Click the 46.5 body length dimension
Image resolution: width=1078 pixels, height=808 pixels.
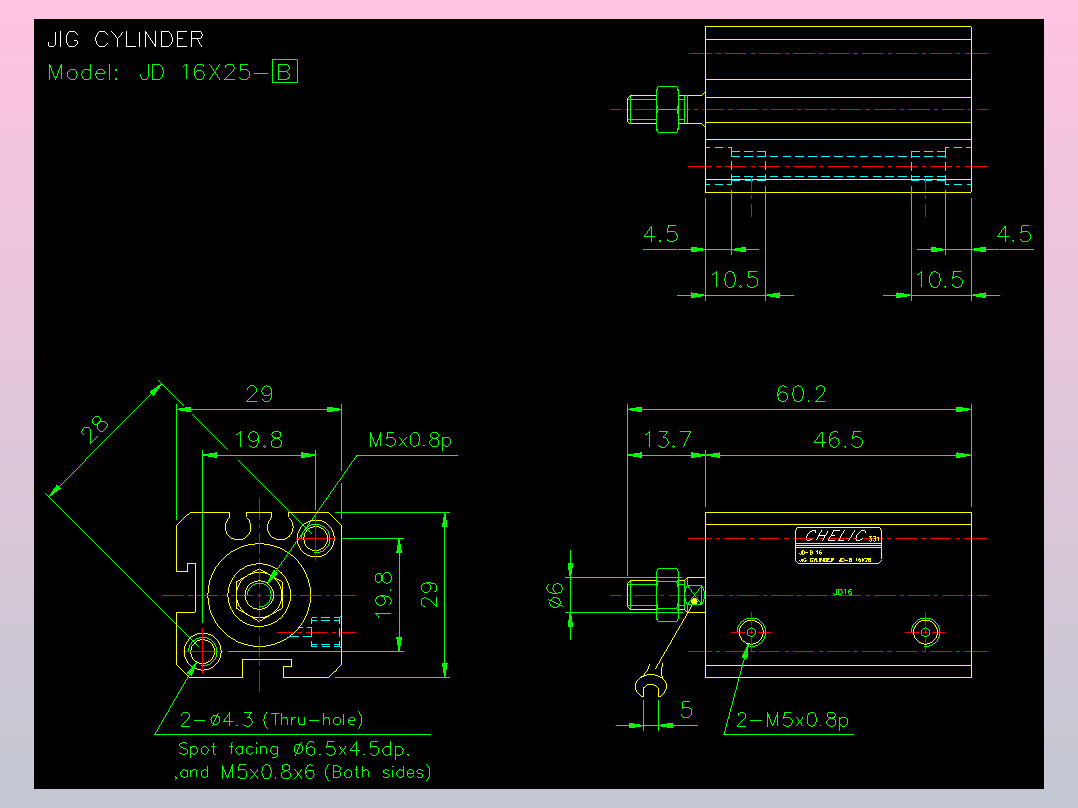pyautogui.click(x=838, y=439)
